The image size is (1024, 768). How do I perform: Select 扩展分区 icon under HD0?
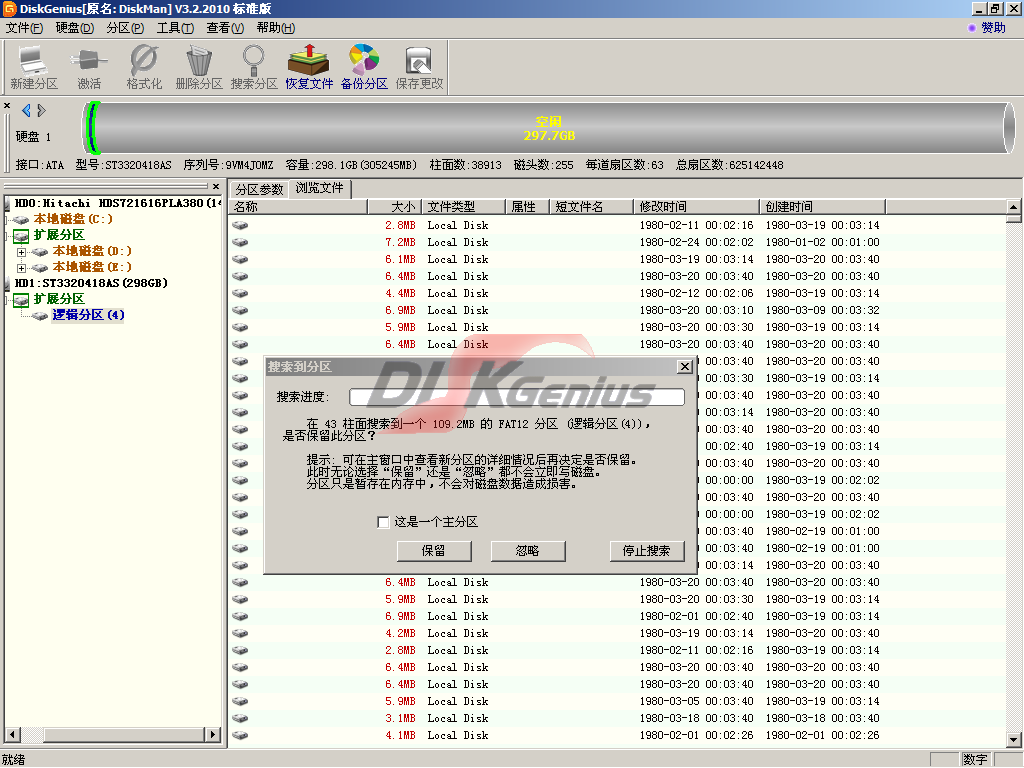[x=22, y=235]
